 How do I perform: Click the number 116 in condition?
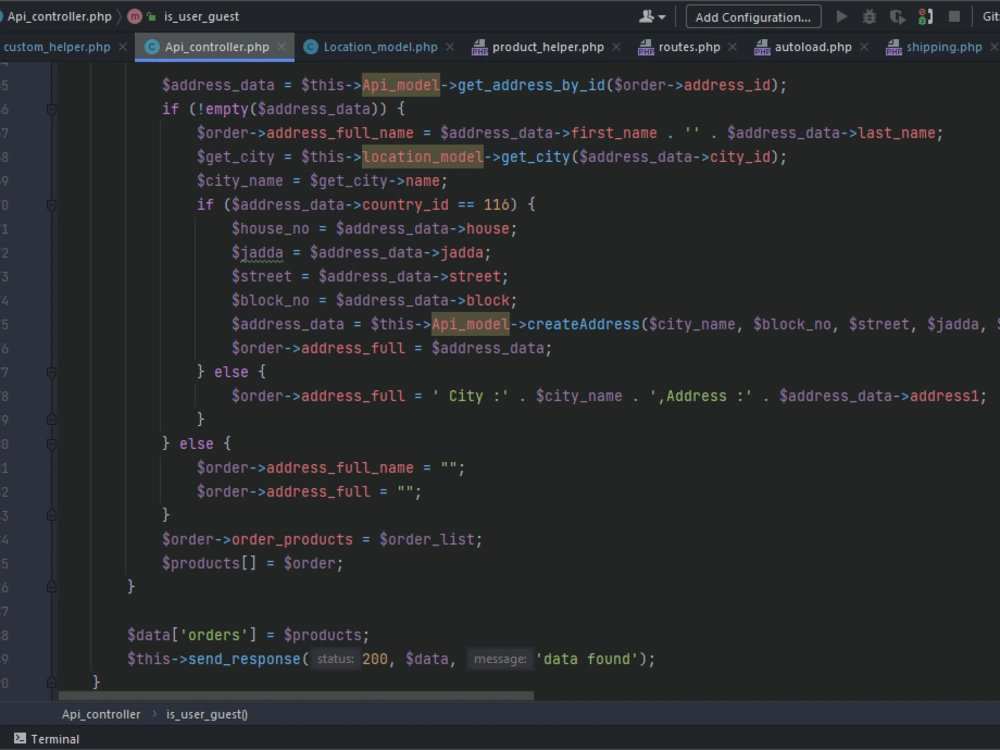(496, 205)
